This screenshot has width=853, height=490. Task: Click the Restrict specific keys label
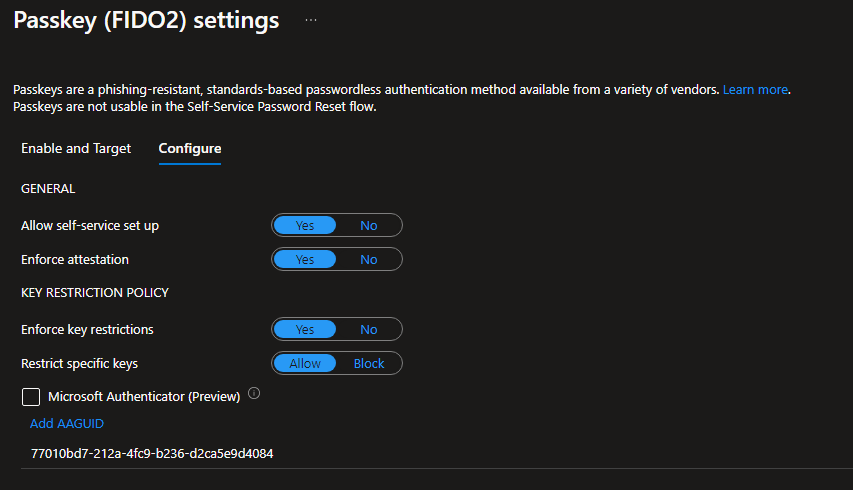[80, 364]
